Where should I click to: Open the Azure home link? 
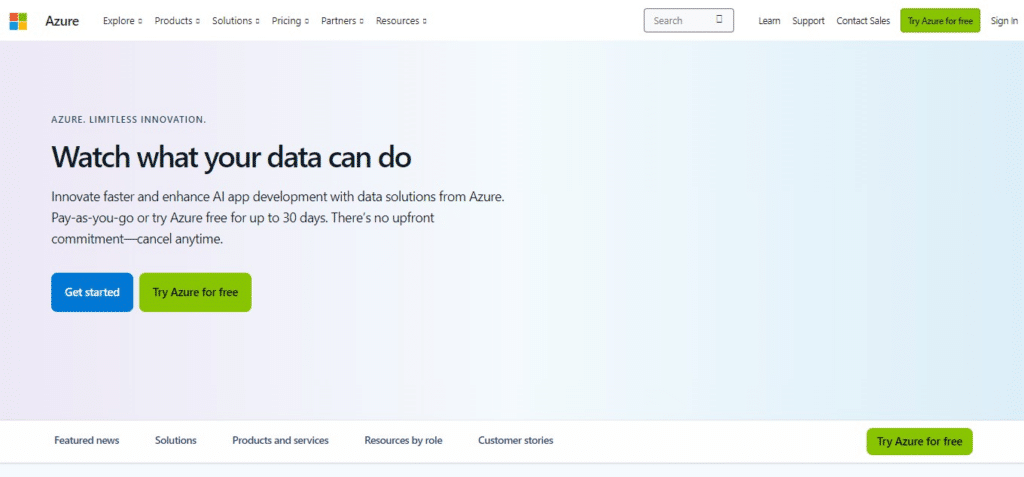coord(62,21)
